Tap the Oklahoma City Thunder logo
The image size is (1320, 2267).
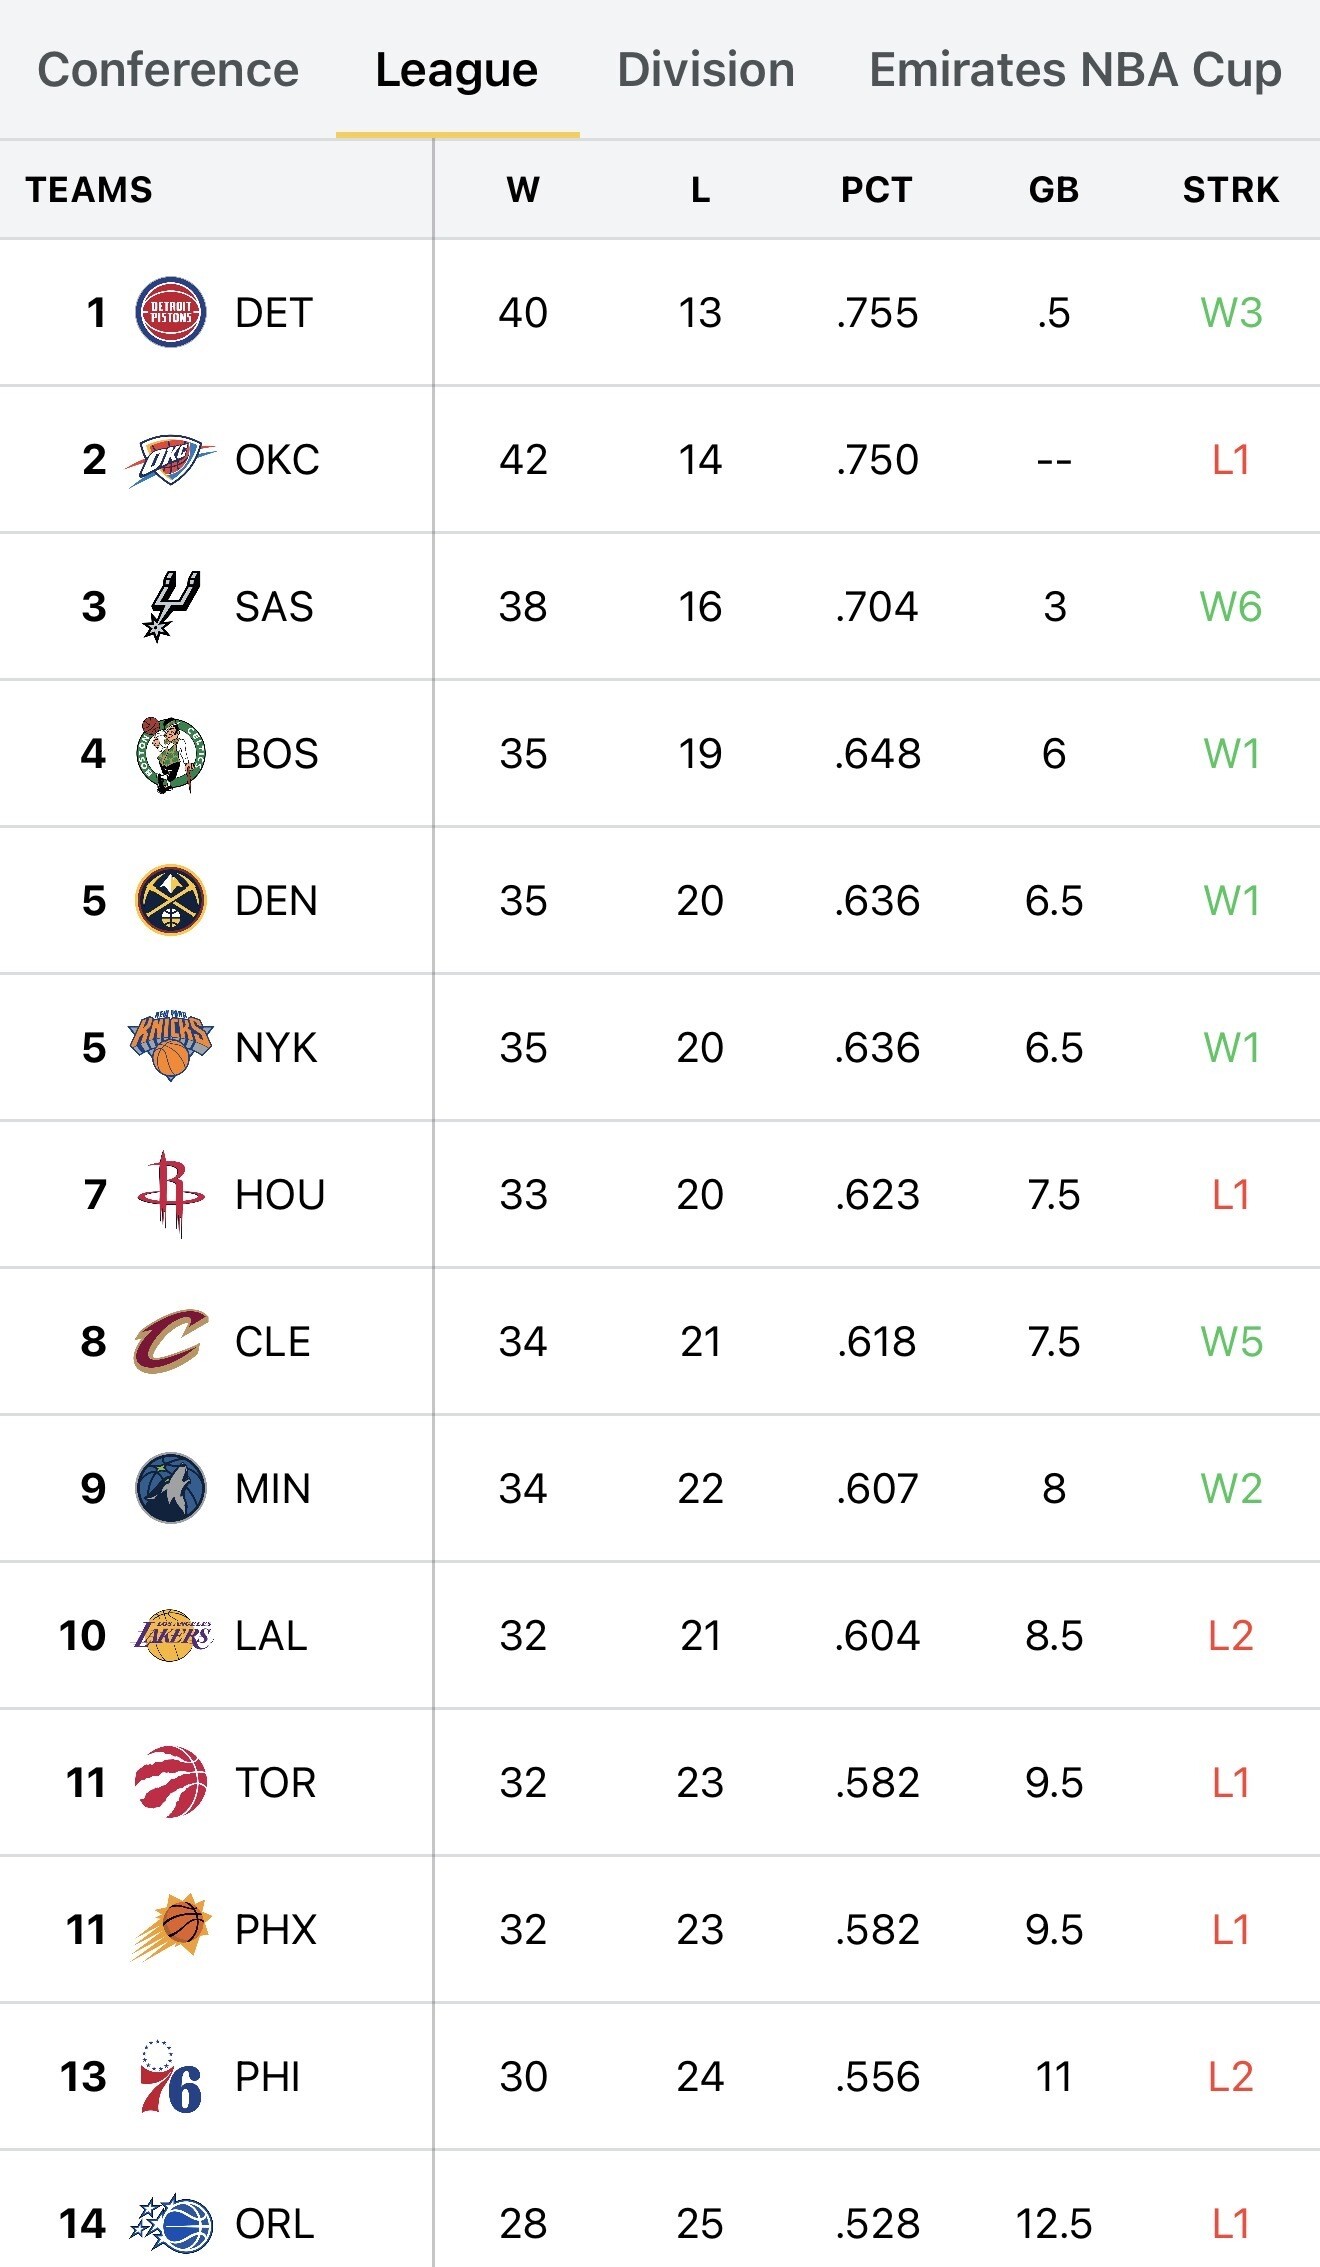click(171, 460)
